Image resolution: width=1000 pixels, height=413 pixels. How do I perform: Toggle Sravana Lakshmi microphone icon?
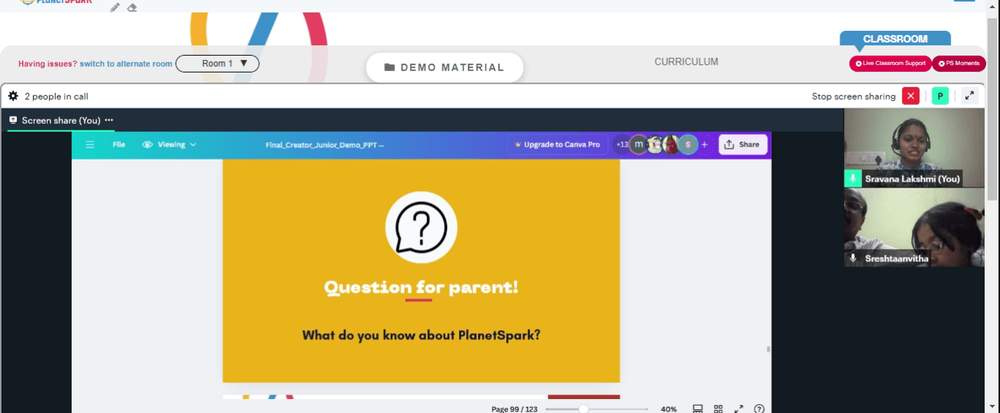[x=853, y=179]
